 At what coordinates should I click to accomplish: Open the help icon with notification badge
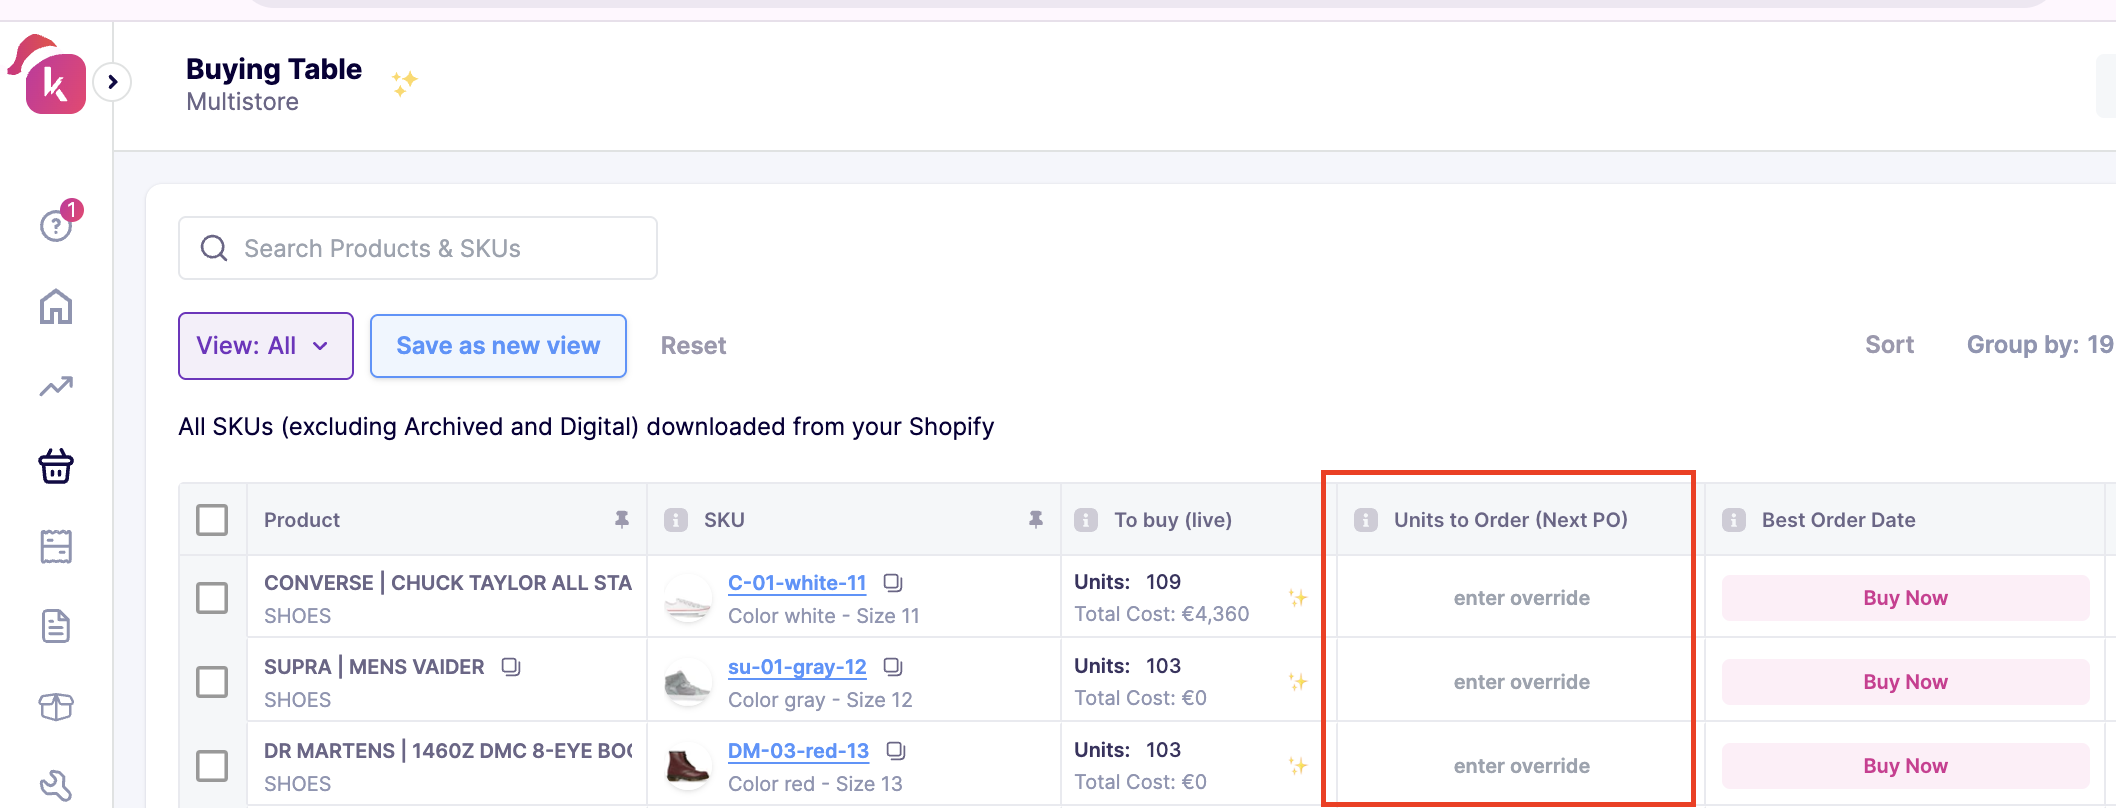click(59, 222)
